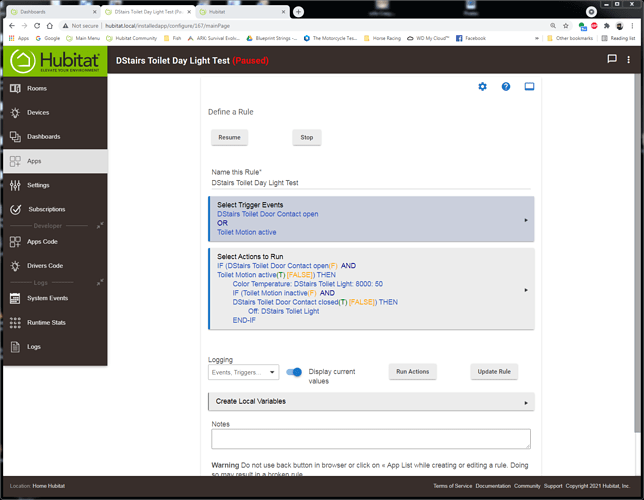The image size is (644, 500).
Task: Click the browser home icon
Action: click(50, 26)
